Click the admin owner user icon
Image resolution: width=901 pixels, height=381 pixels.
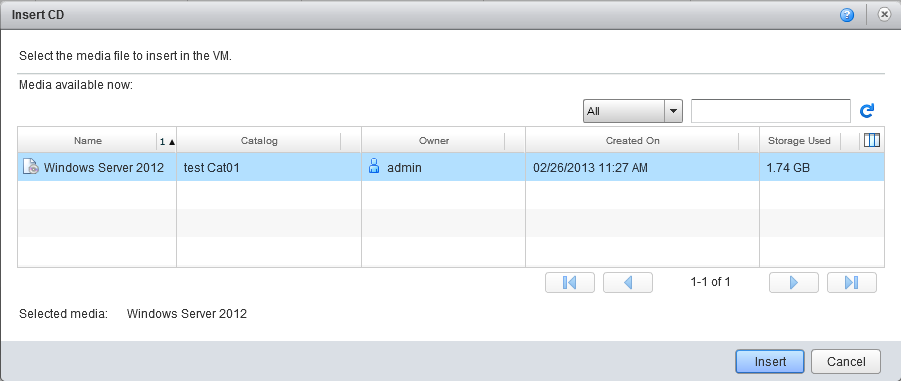point(374,167)
